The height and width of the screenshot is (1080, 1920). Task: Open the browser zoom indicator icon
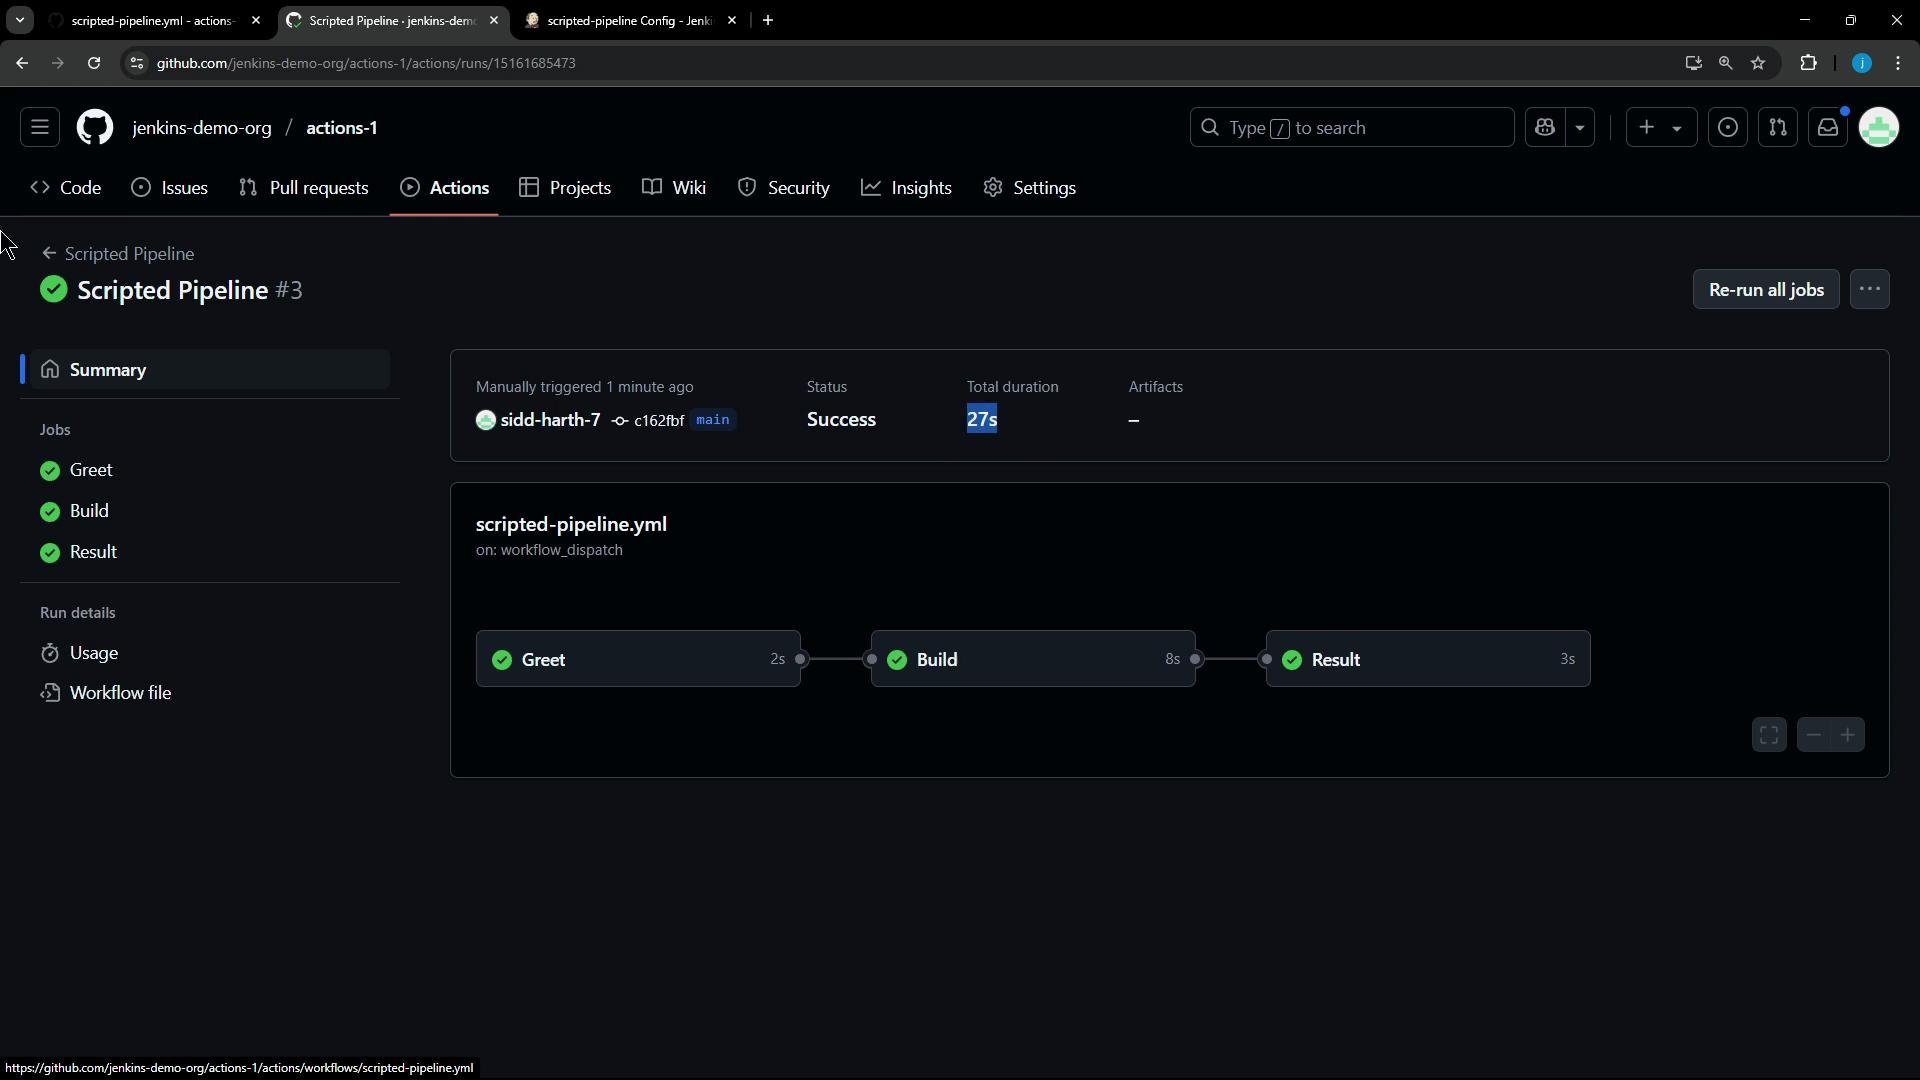pyautogui.click(x=1725, y=63)
